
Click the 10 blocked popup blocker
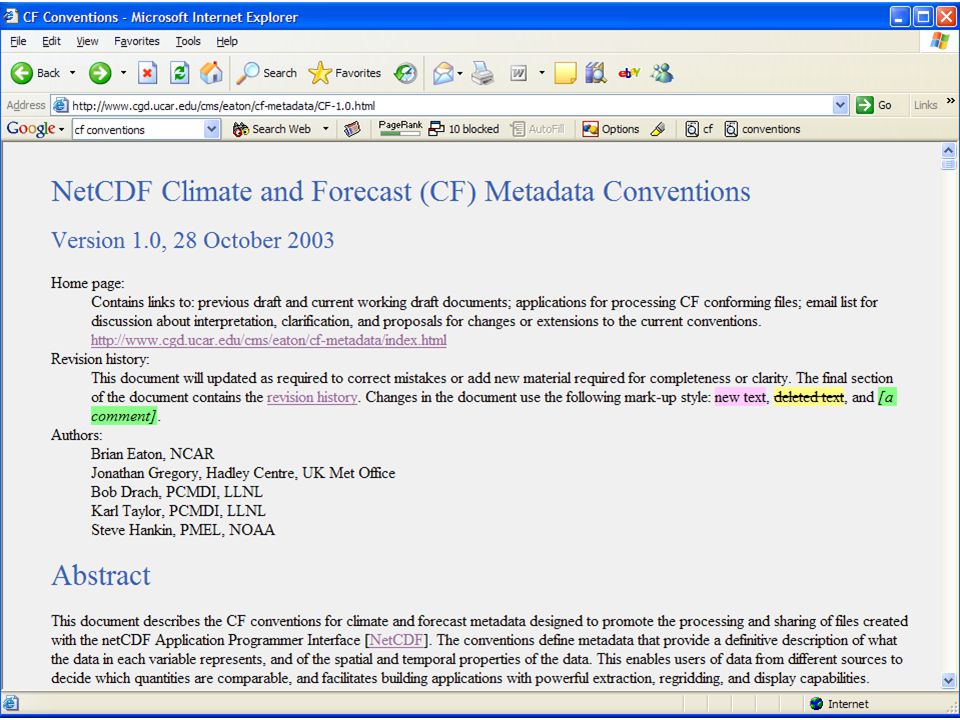(463, 129)
